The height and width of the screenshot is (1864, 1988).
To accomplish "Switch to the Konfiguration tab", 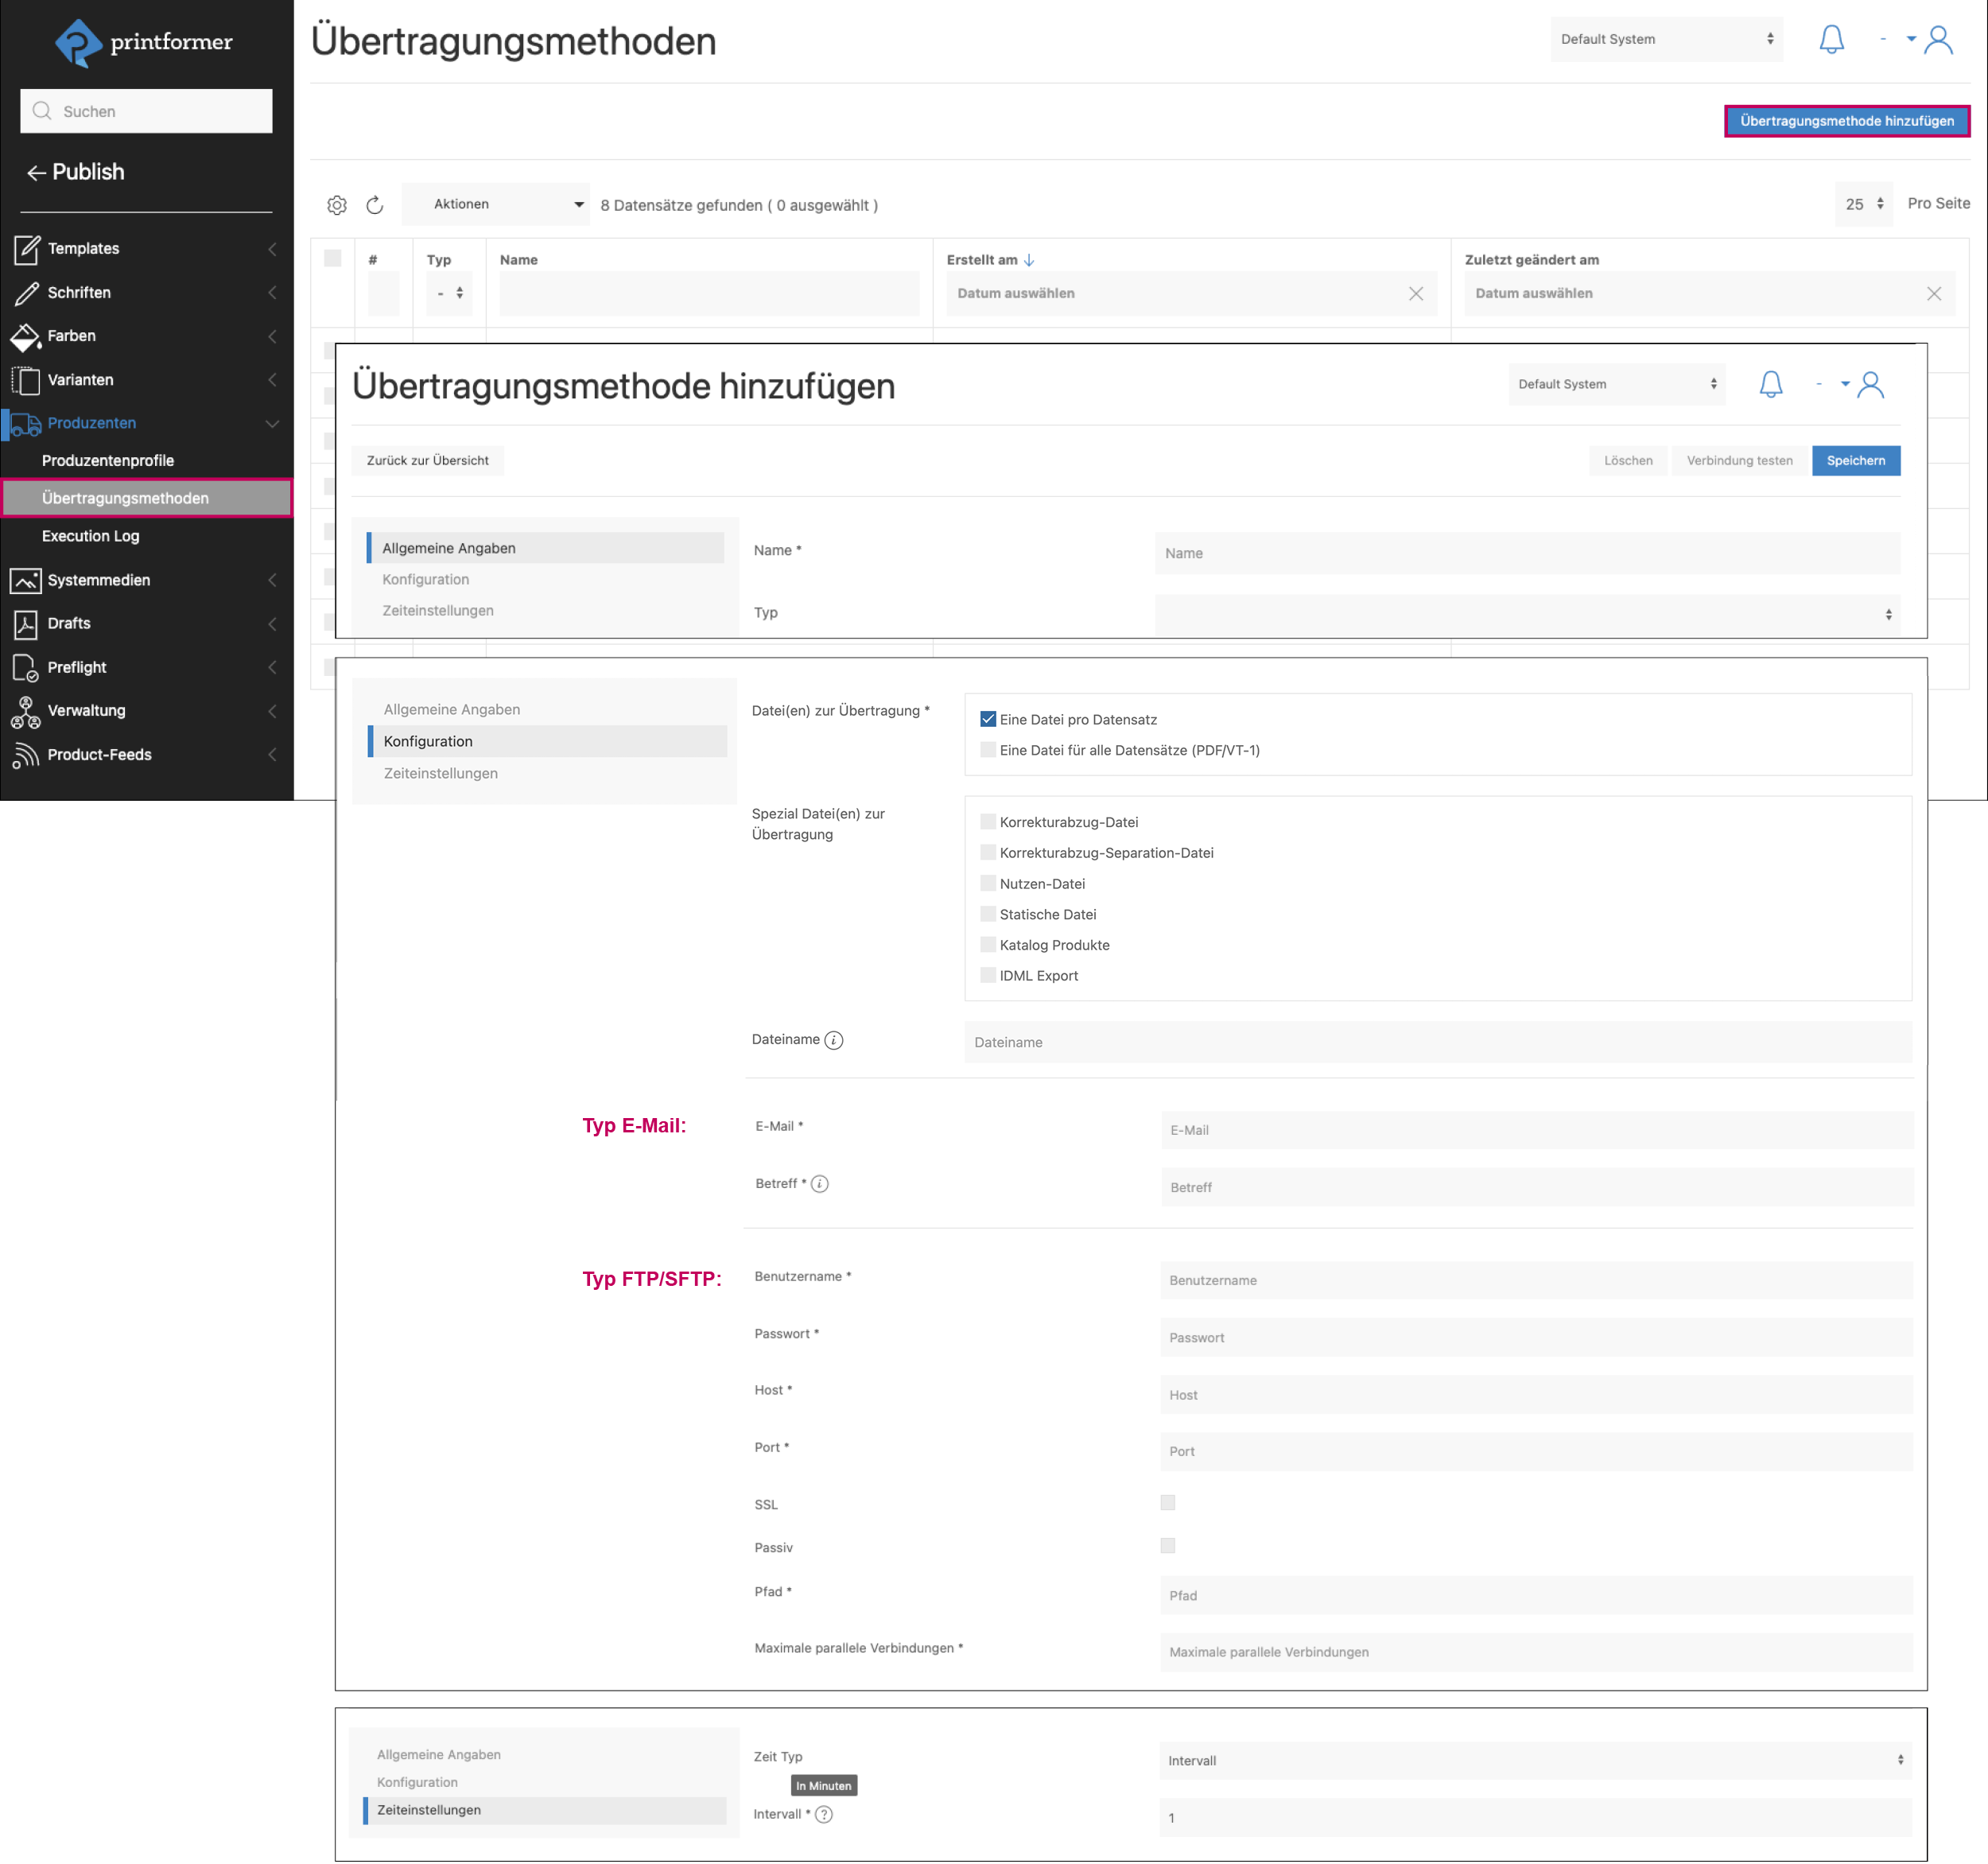I will coord(425,579).
